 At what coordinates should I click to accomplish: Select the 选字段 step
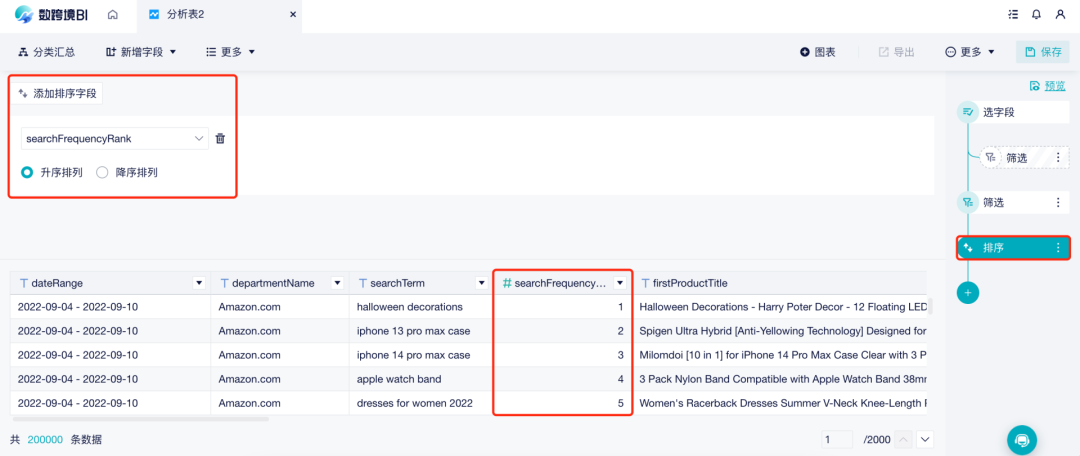(1012, 112)
